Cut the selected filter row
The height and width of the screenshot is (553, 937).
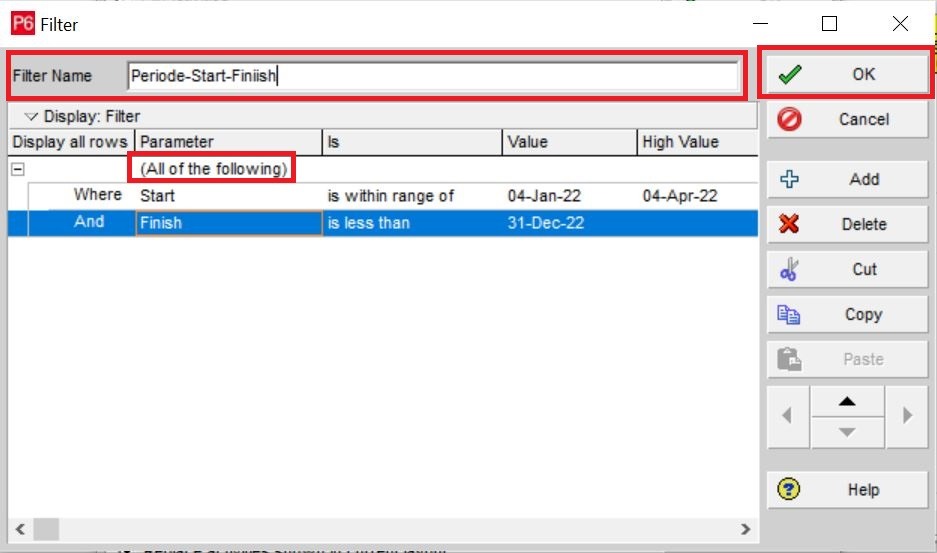pyautogui.click(x=847, y=269)
